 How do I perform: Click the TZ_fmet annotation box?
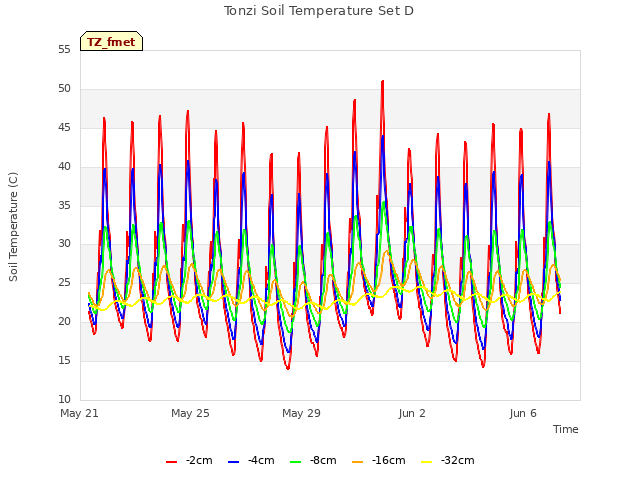pos(111,41)
